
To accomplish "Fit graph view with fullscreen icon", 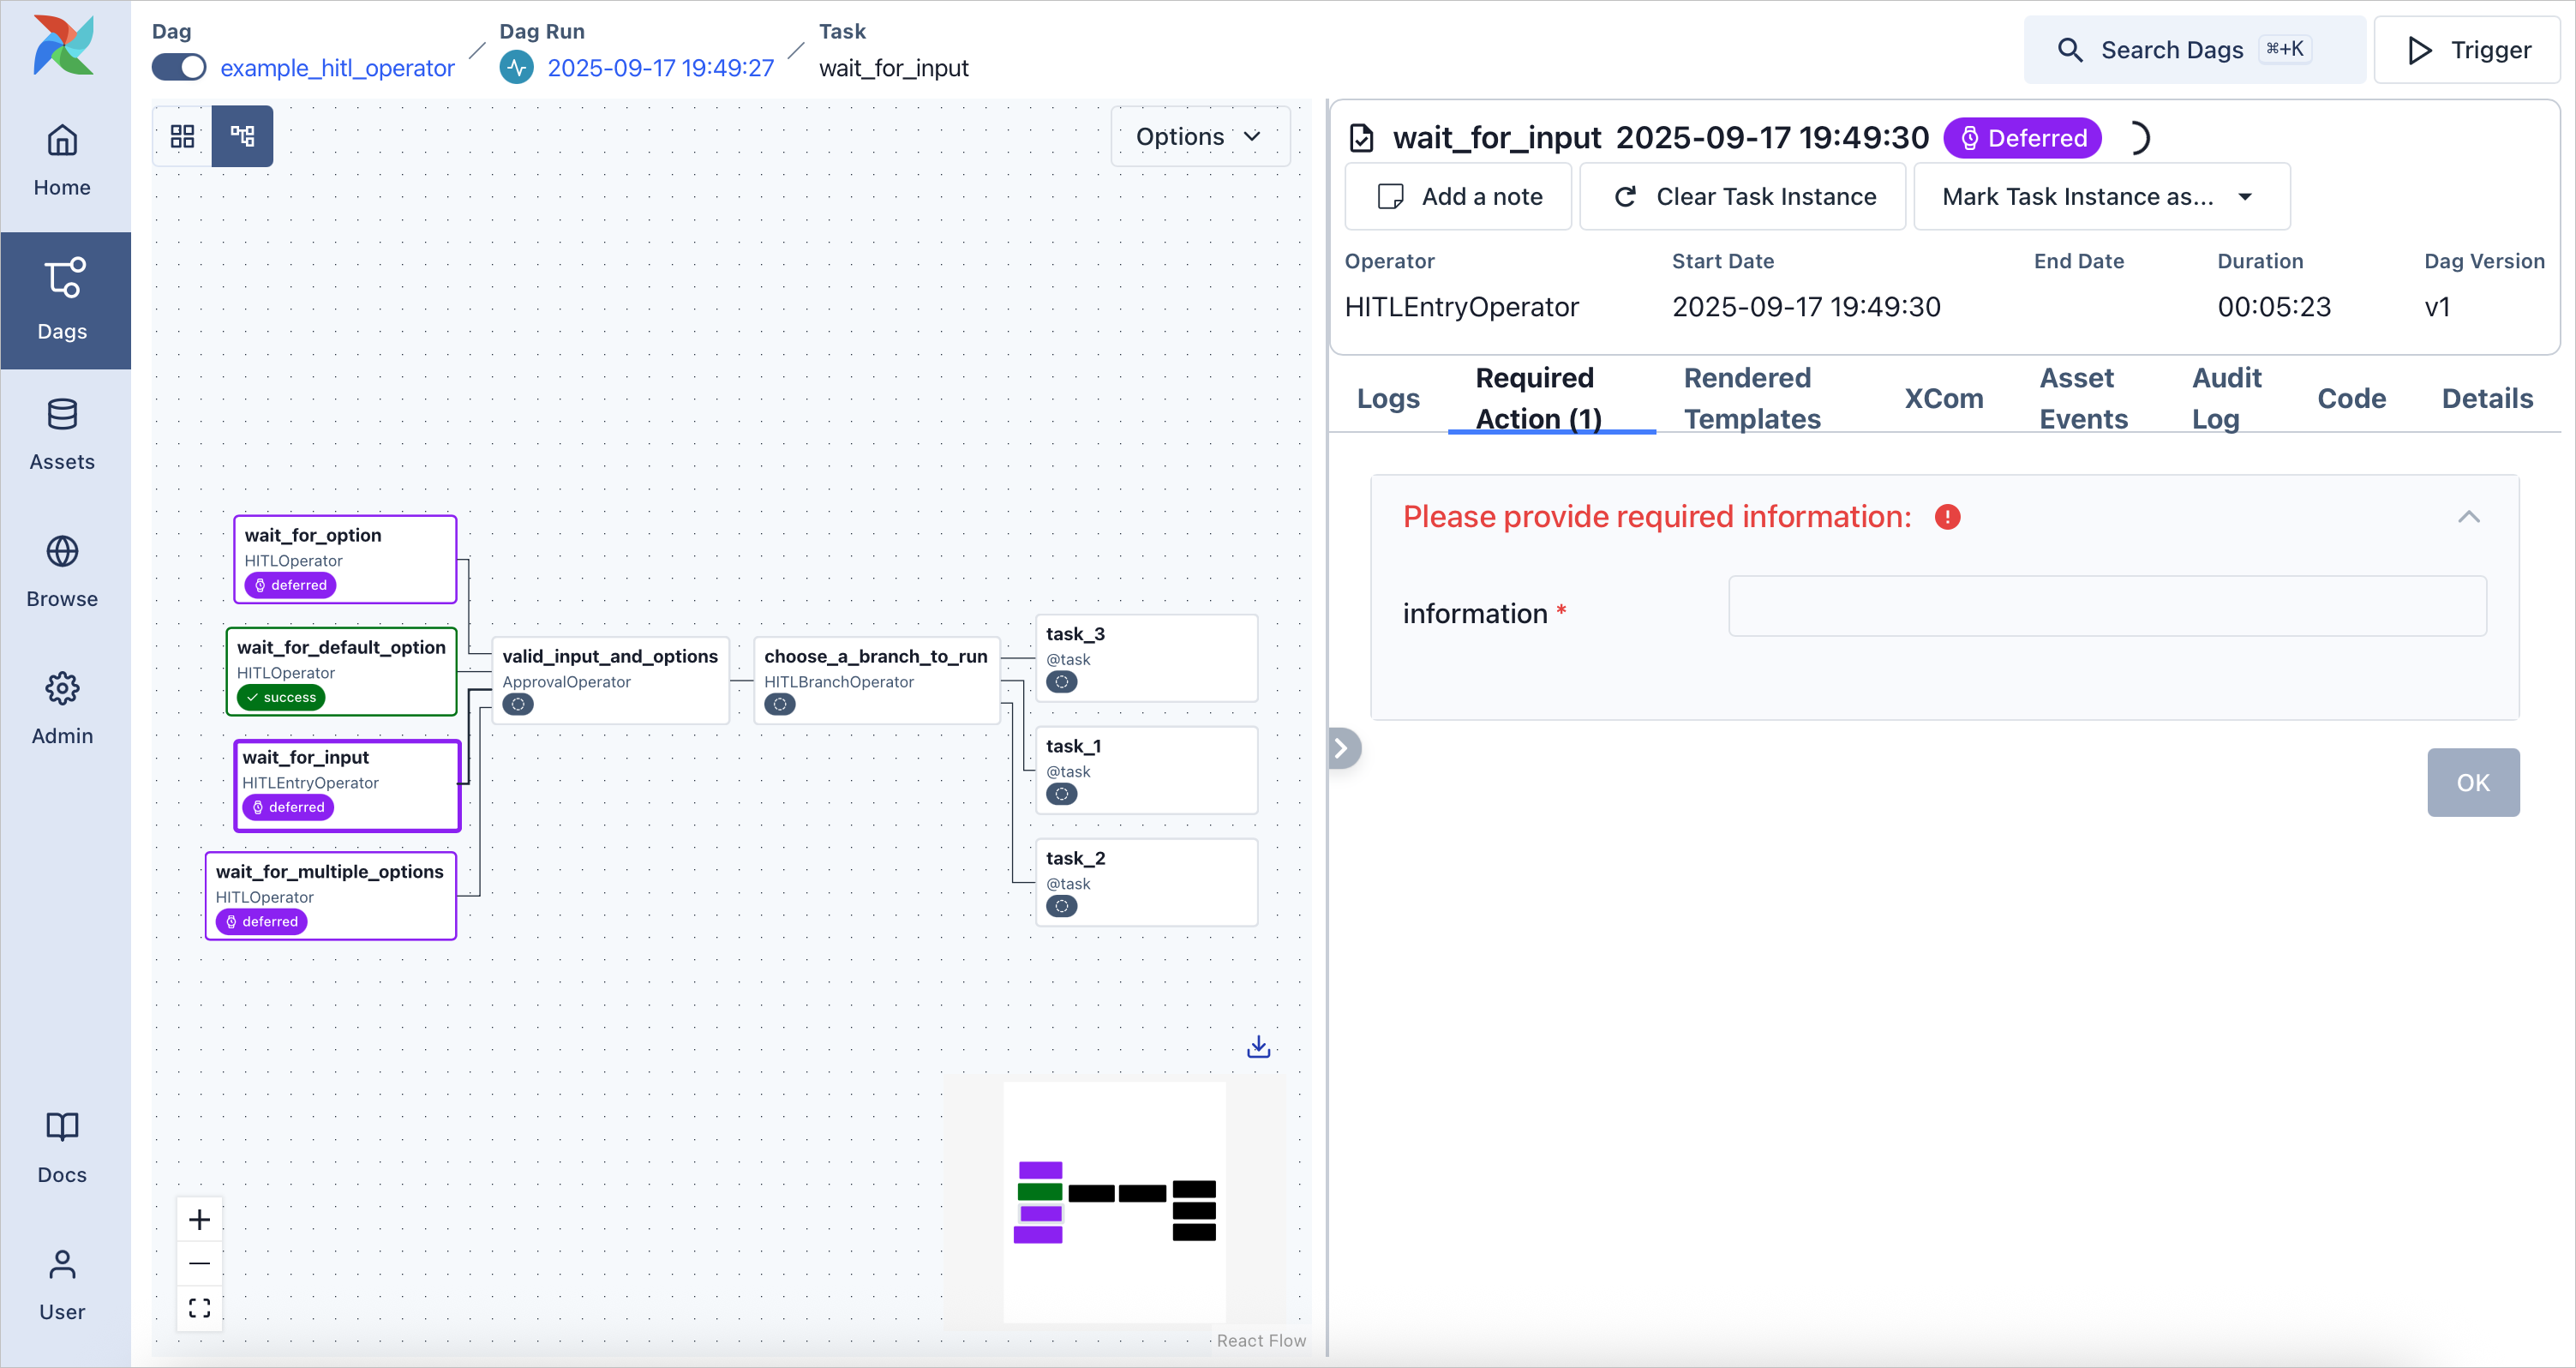I will click(199, 1307).
